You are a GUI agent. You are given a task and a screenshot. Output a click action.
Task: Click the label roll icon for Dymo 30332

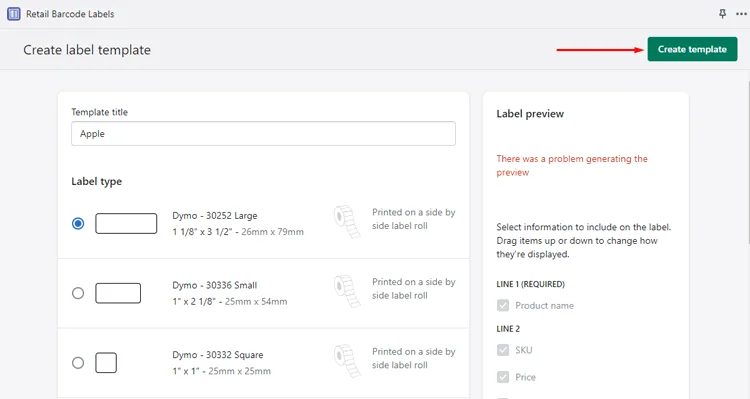347,360
